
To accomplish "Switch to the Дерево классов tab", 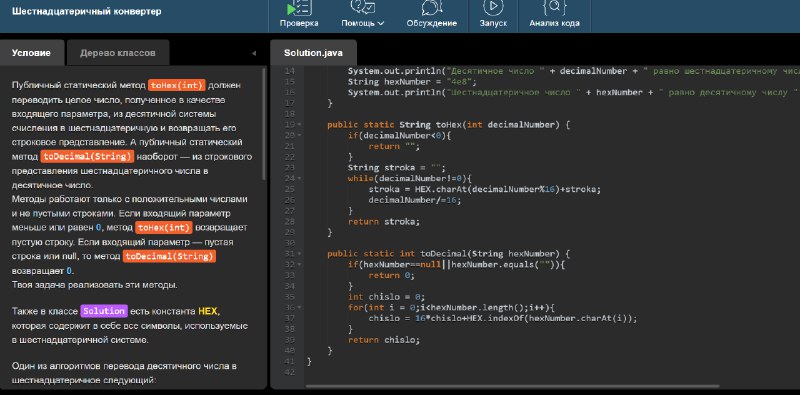I will 118,53.
